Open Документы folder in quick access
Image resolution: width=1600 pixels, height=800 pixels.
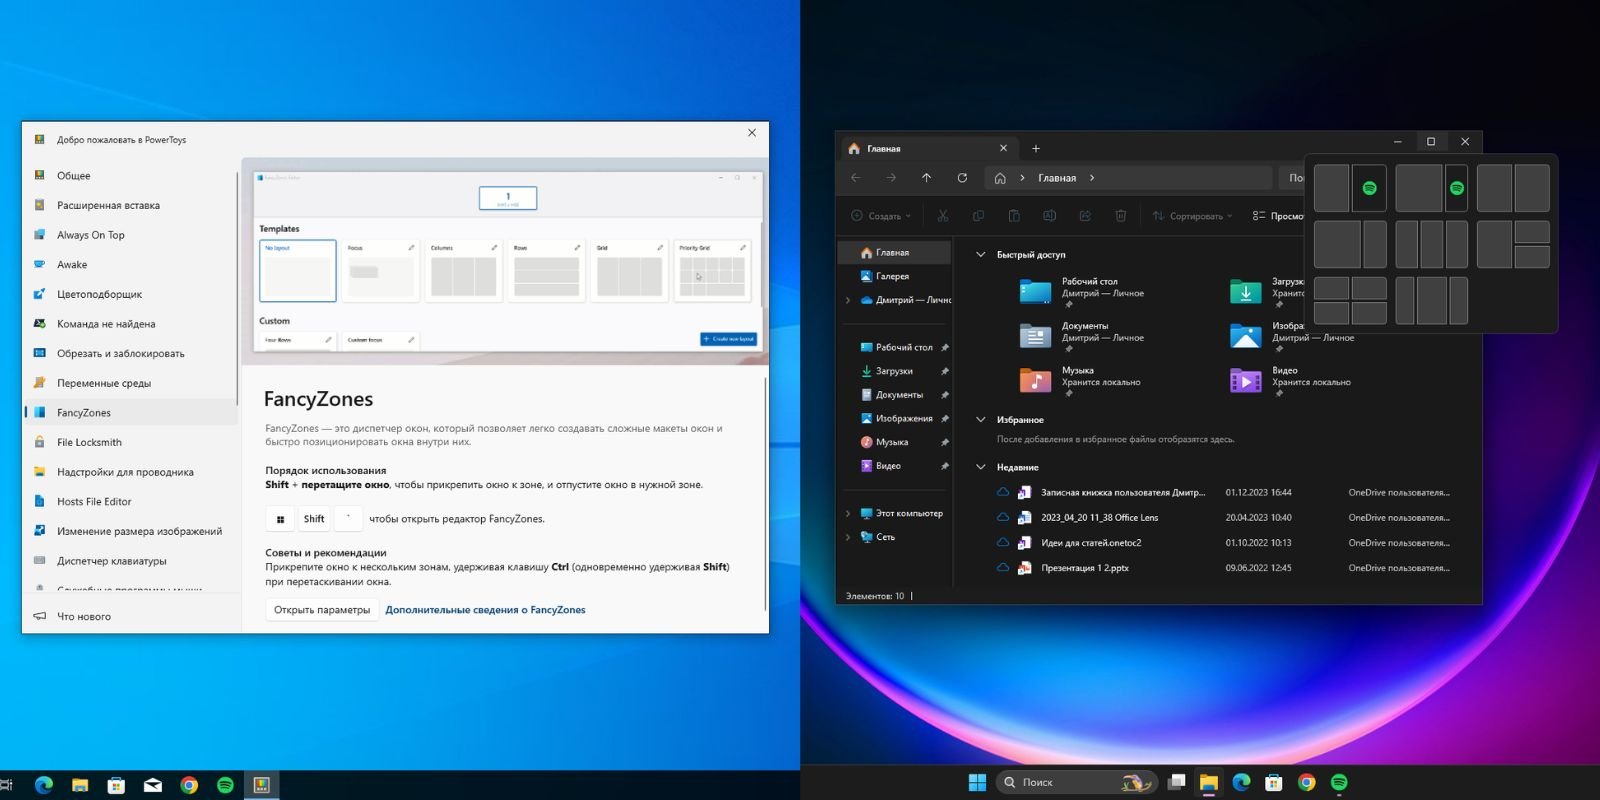pos(1082,335)
